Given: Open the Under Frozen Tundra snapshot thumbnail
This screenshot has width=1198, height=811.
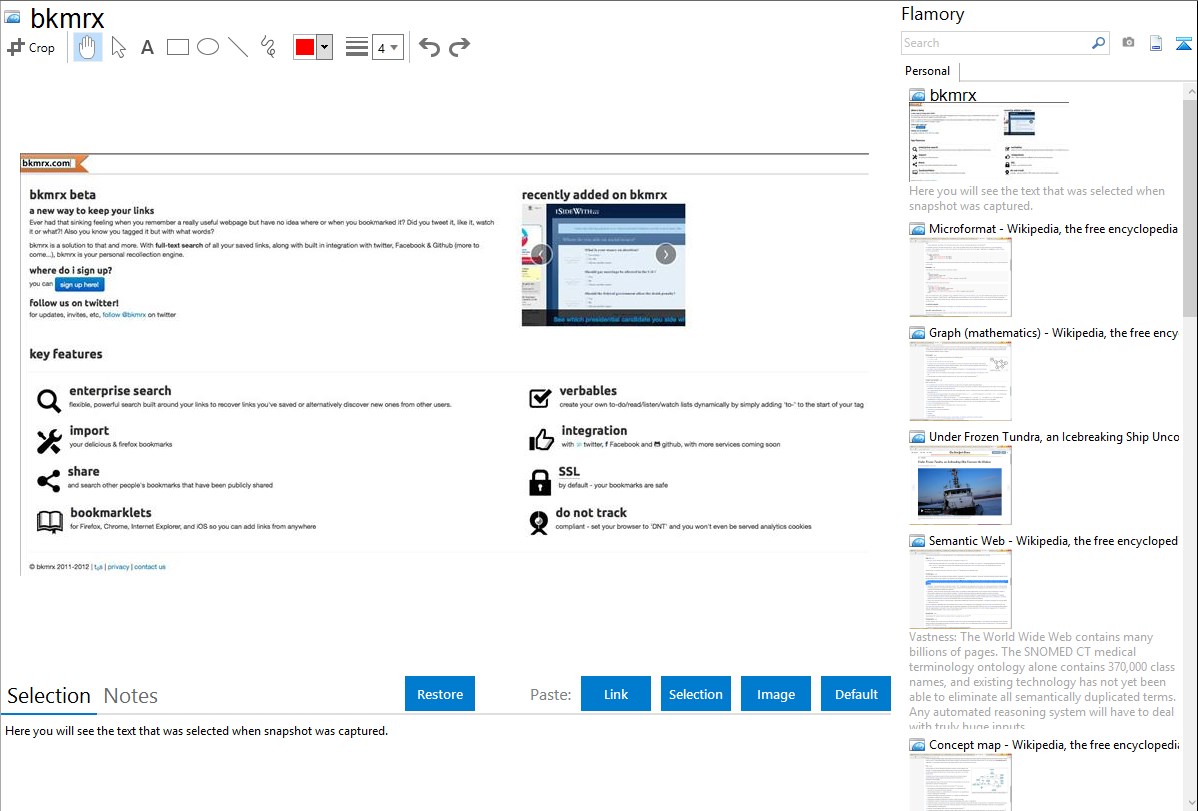Looking at the screenshot, I should 960,485.
